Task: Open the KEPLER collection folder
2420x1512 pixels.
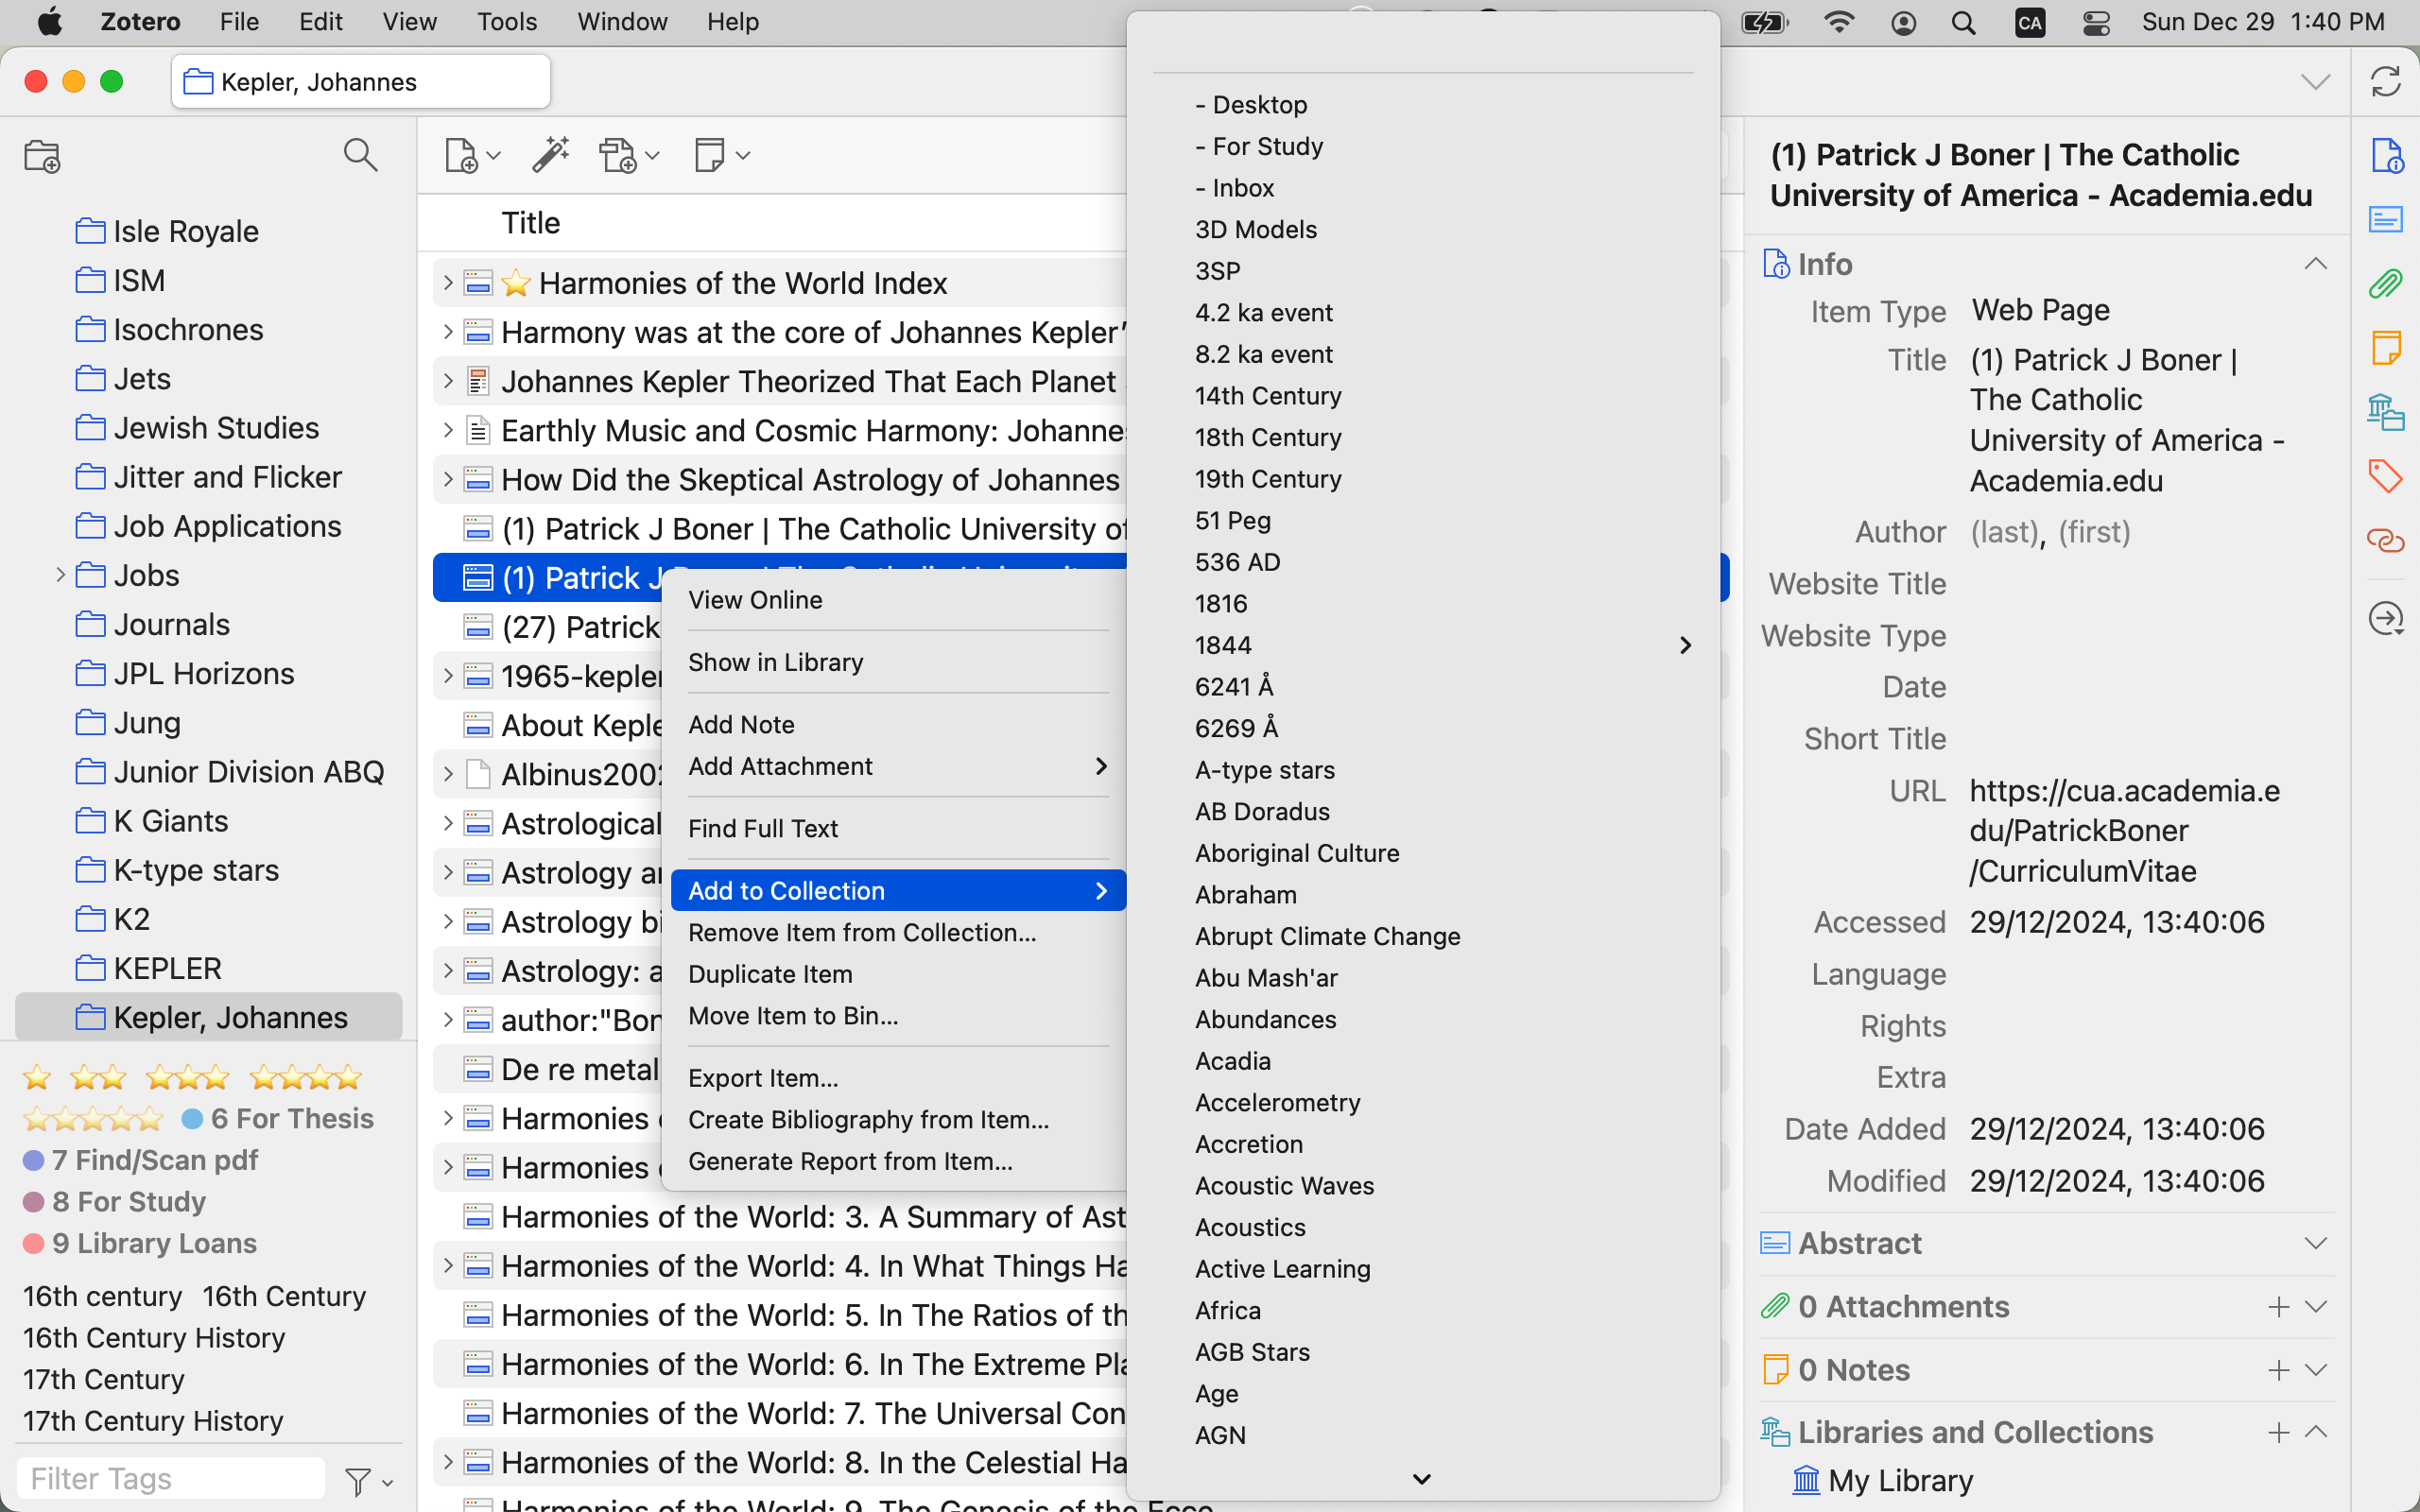Action: [x=209, y=968]
